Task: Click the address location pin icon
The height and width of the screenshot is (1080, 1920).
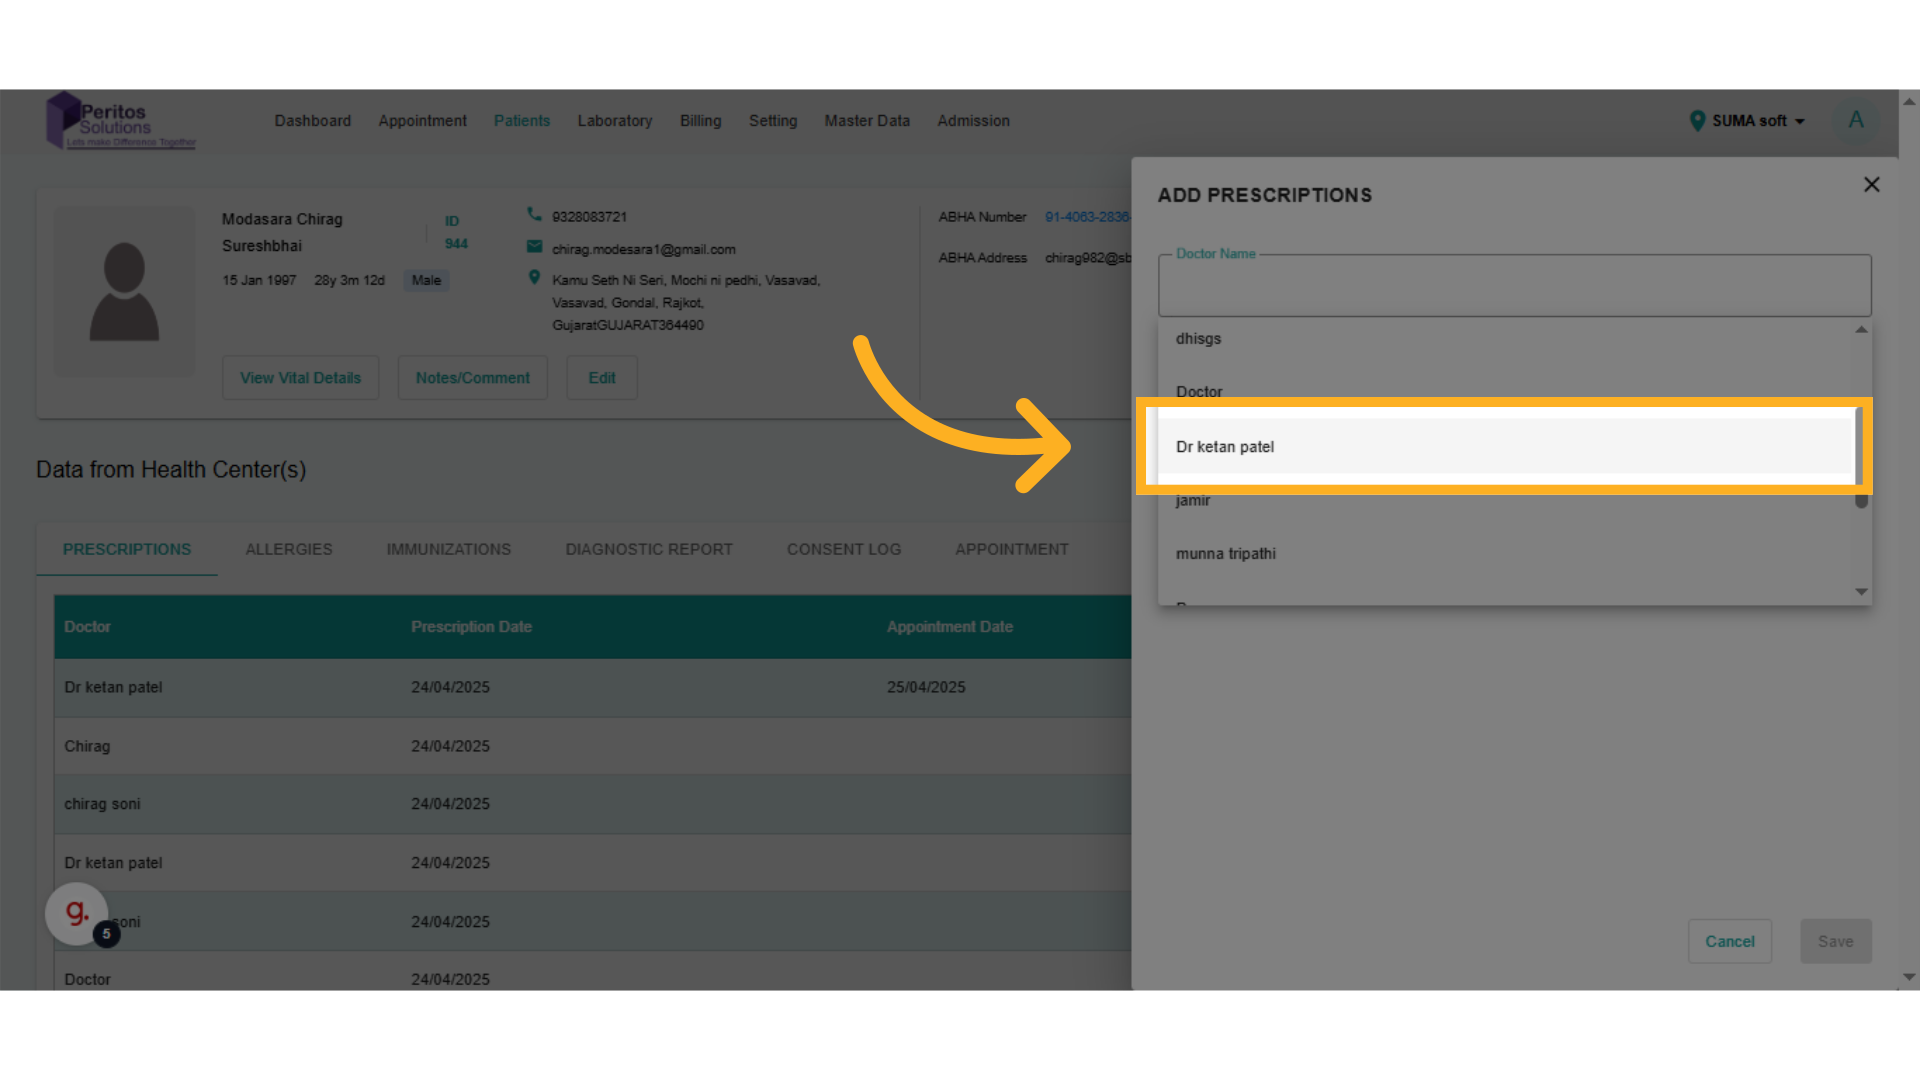Action: point(534,278)
